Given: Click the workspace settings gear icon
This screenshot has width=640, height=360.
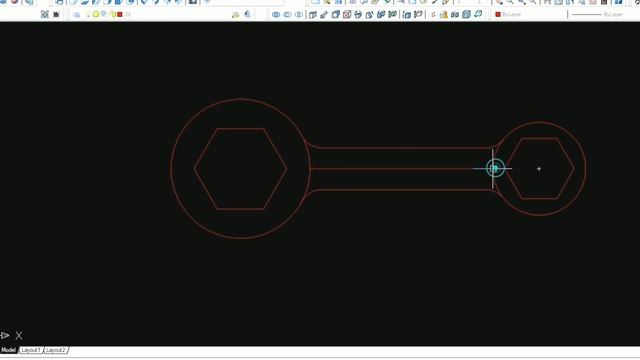Looking at the screenshot, I should (x=45, y=15).
